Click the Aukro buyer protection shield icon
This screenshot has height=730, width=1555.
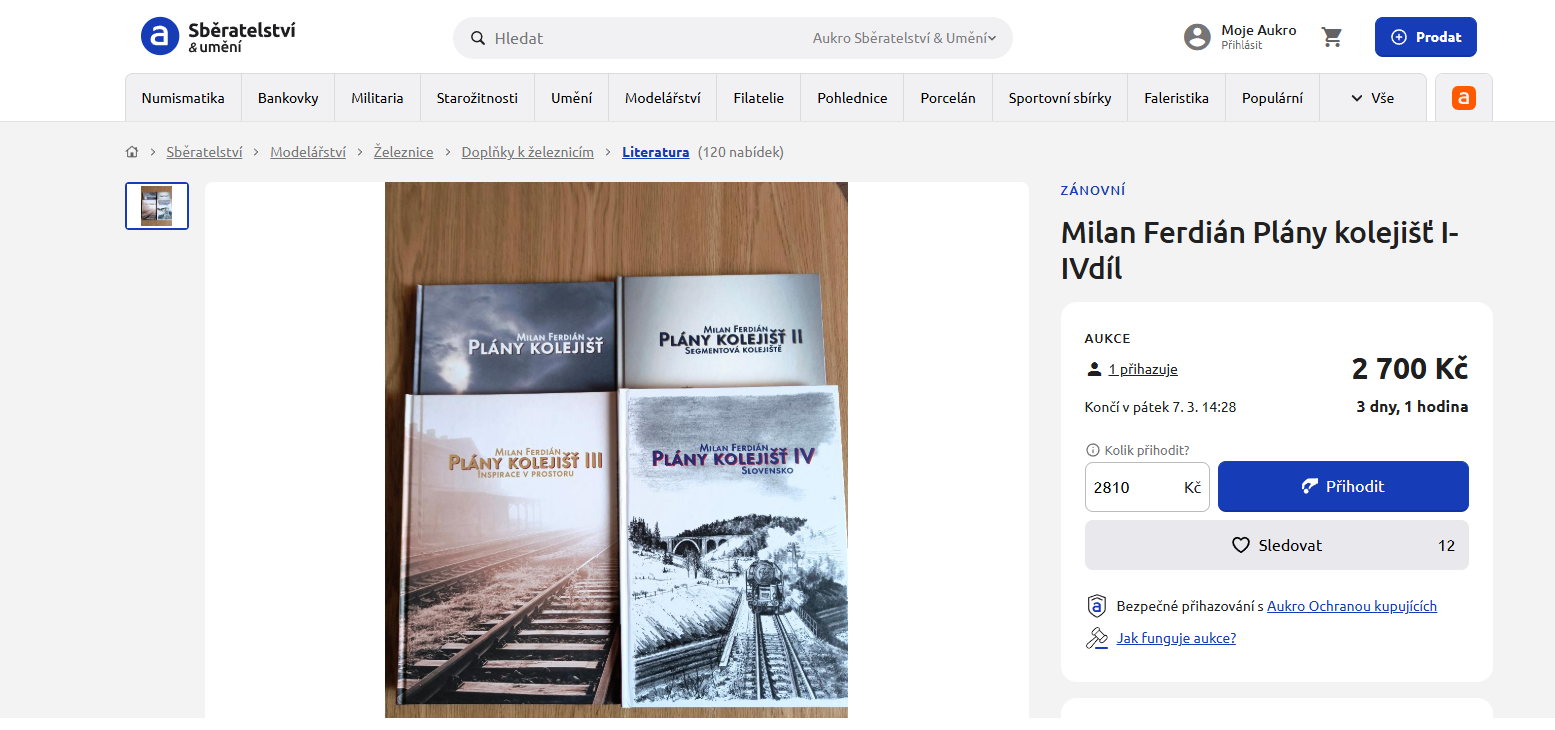(x=1096, y=606)
